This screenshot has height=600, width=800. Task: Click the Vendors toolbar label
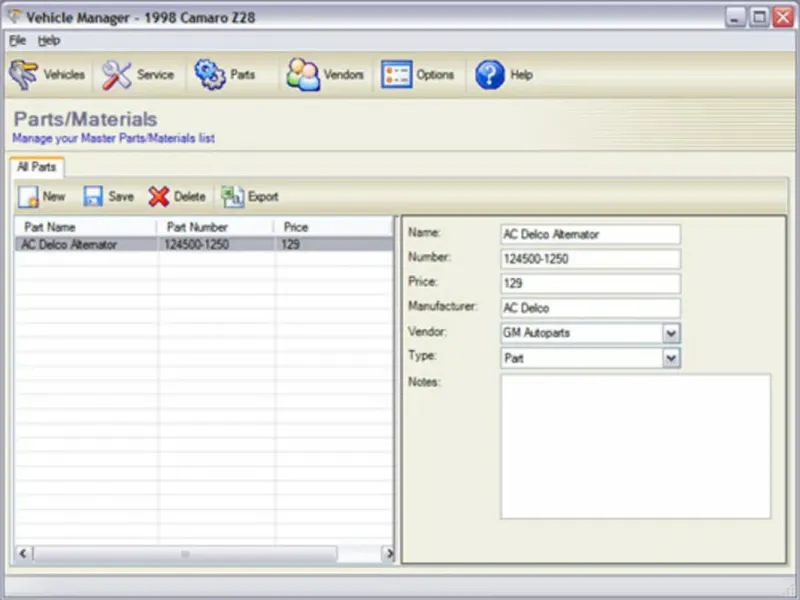tap(343, 74)
